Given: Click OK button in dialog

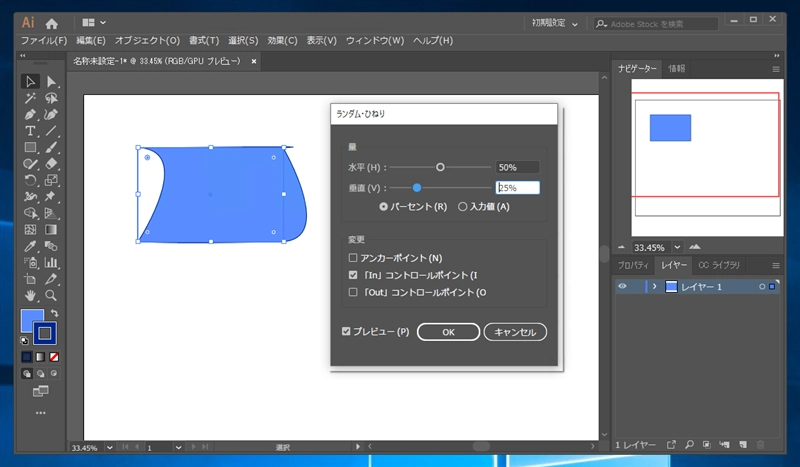Looking at the screenshot, I should pos(448,332).
